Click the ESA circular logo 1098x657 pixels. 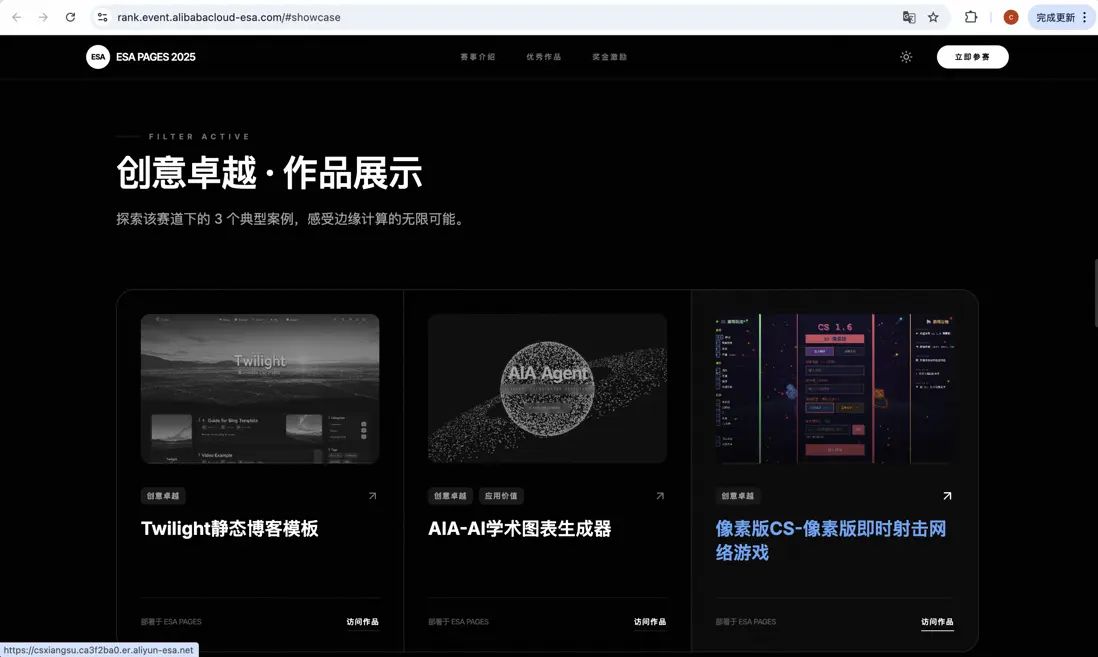[98, 57]
